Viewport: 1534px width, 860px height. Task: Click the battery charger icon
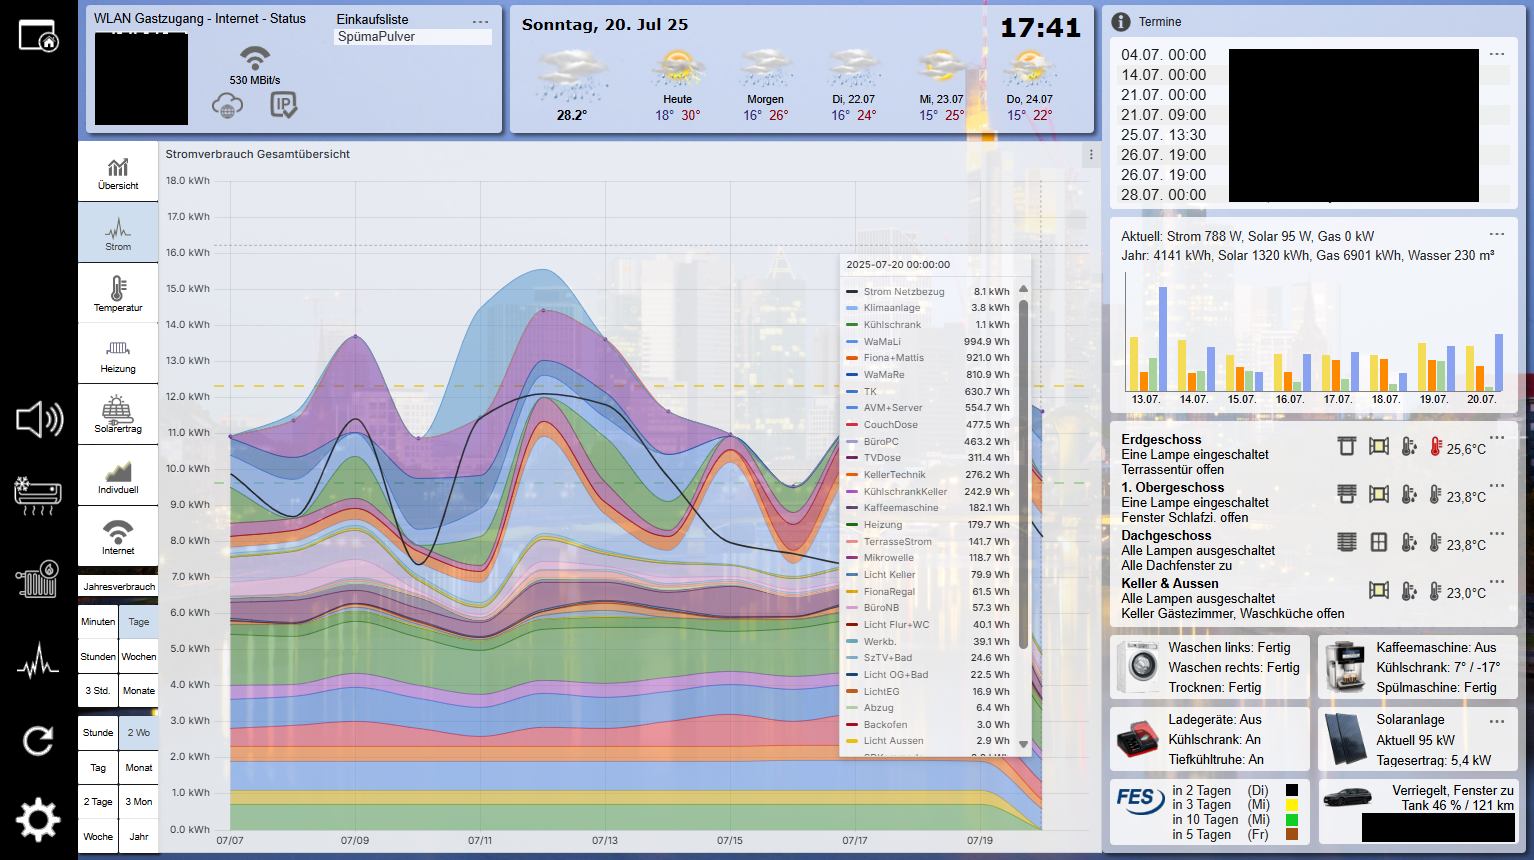pyautogui.click(x=1137, y=740)
